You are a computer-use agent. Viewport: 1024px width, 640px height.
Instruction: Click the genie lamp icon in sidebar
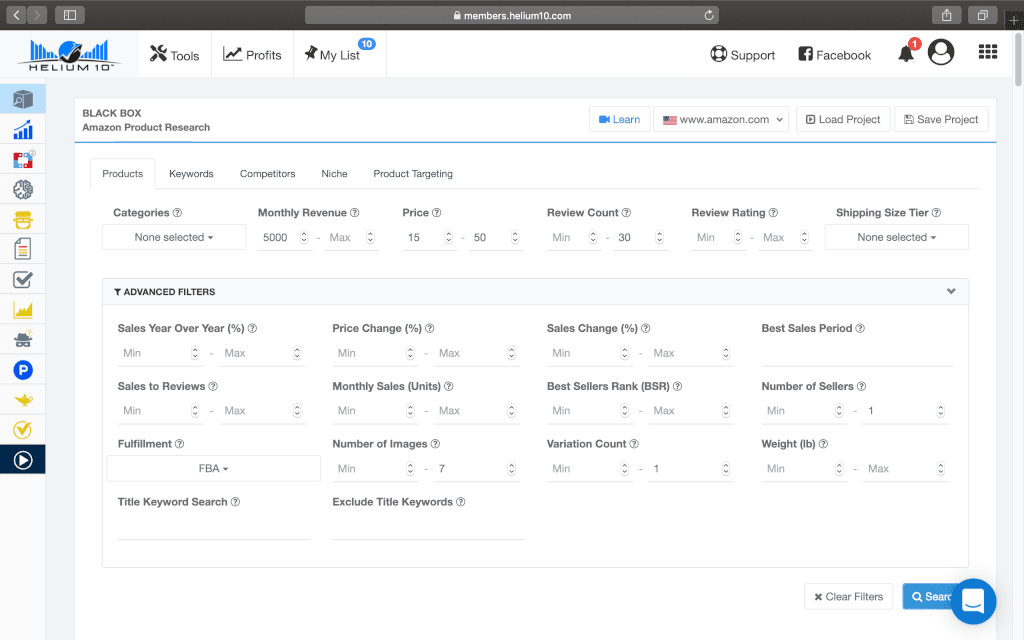click(23, 400)
